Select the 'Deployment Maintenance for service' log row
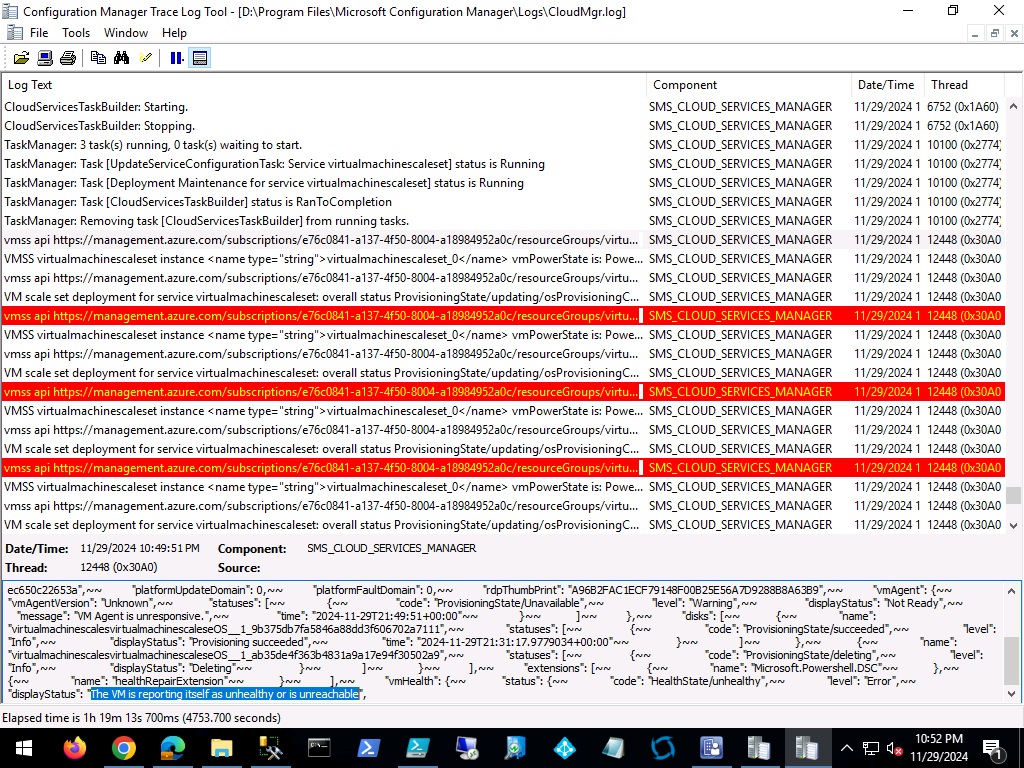 (x=503, y=183)
